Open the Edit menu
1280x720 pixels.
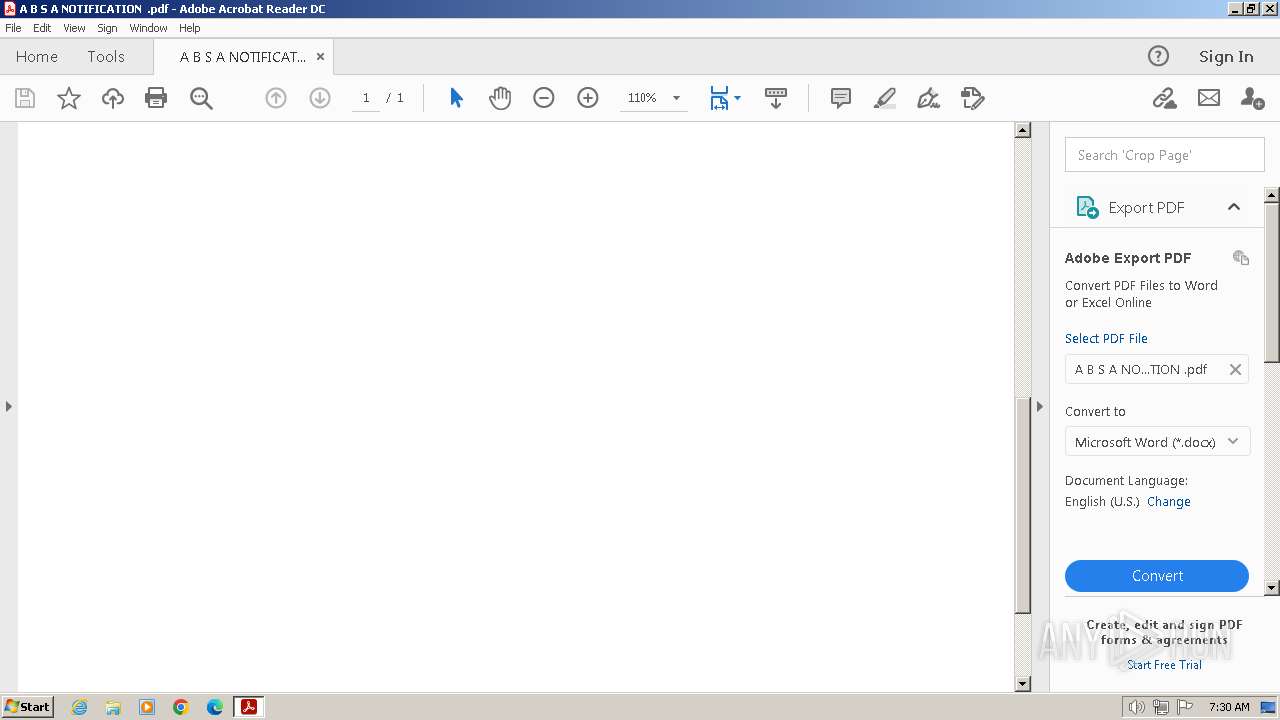(42, 28)
